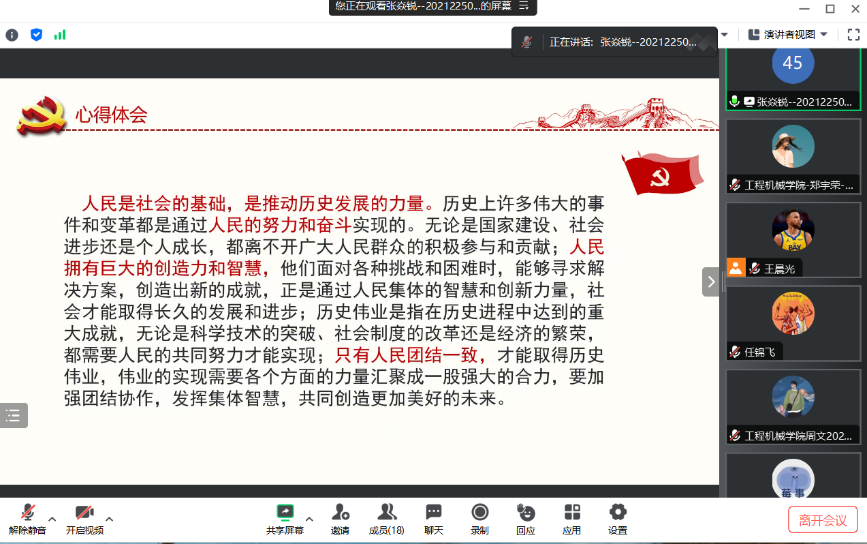Screen dimensions: 867x544
Task: Open the screen-share options menu at top
Action: tap(522, 7)
